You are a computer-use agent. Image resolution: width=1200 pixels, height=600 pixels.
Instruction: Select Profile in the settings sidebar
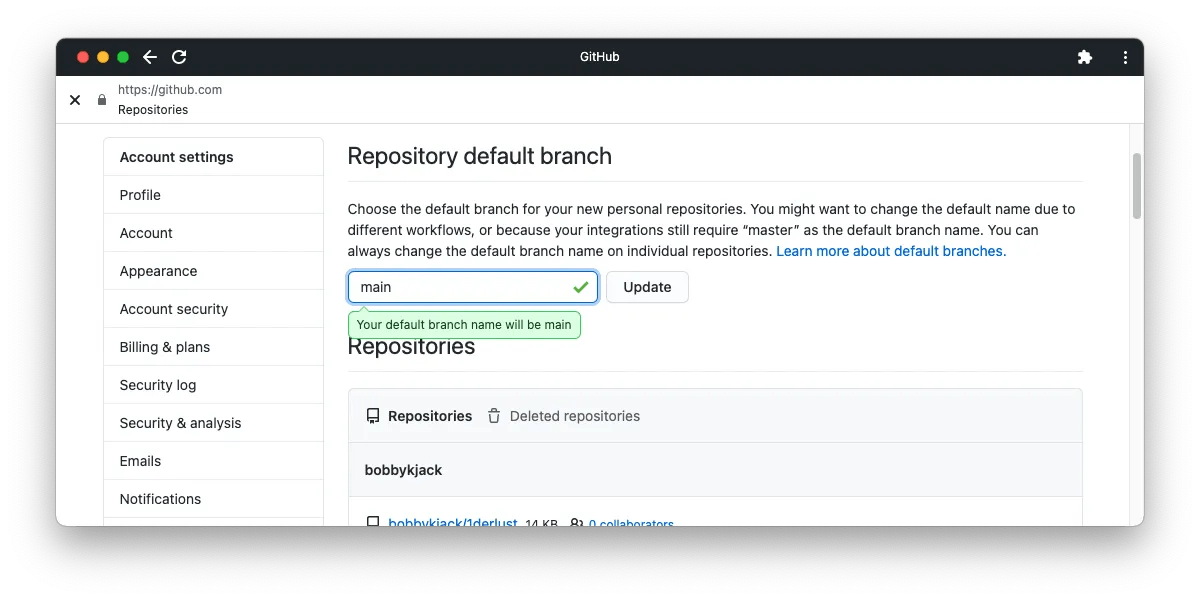pyautogui.click(x=140, y=195)
